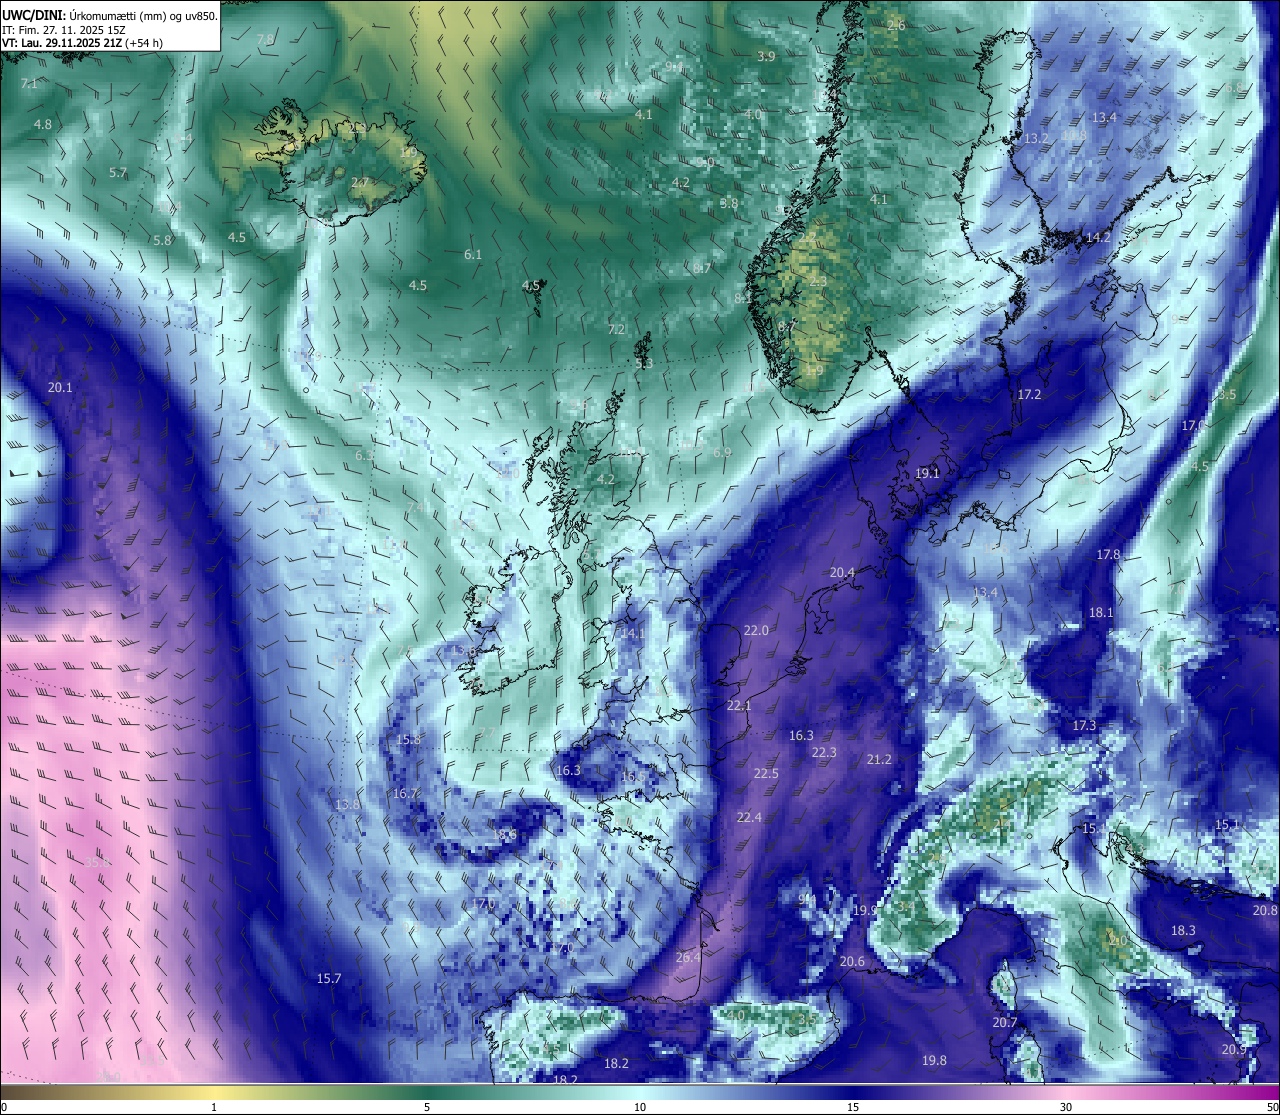The width and height of the screenshot is (1280, 1115).
Task: Click the '10' tick on the color scale
Action: pos(640,1106)
